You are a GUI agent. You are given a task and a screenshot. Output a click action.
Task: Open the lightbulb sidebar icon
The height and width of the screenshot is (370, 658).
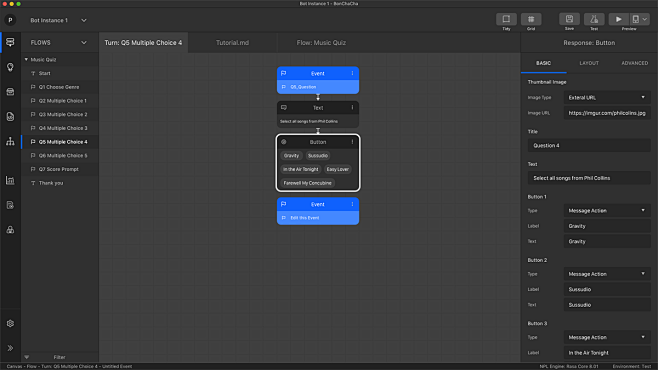click(x=10, y=67)
